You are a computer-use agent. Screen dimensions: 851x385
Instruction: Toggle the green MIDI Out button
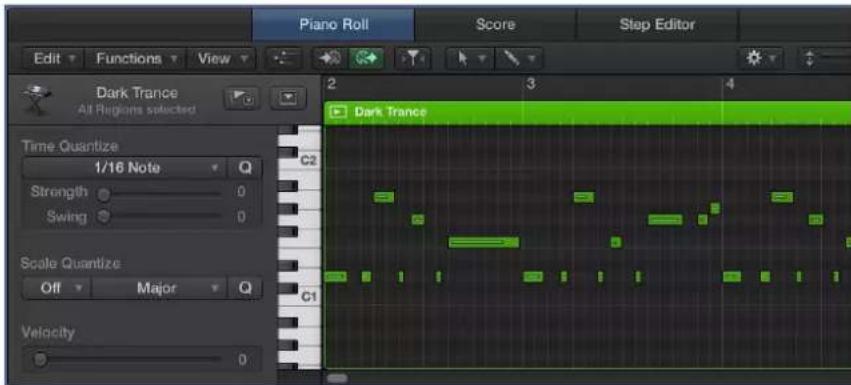[x=366, y=59]
